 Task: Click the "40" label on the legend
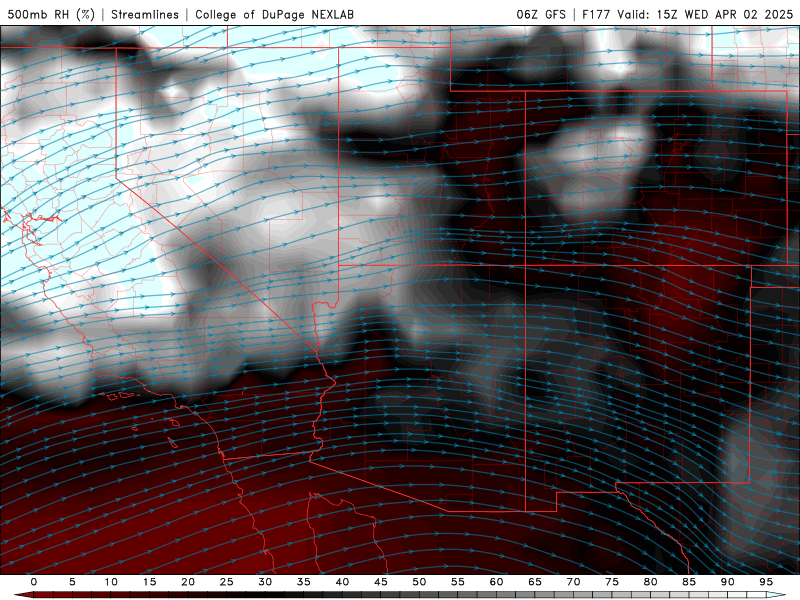pos(342,582)
